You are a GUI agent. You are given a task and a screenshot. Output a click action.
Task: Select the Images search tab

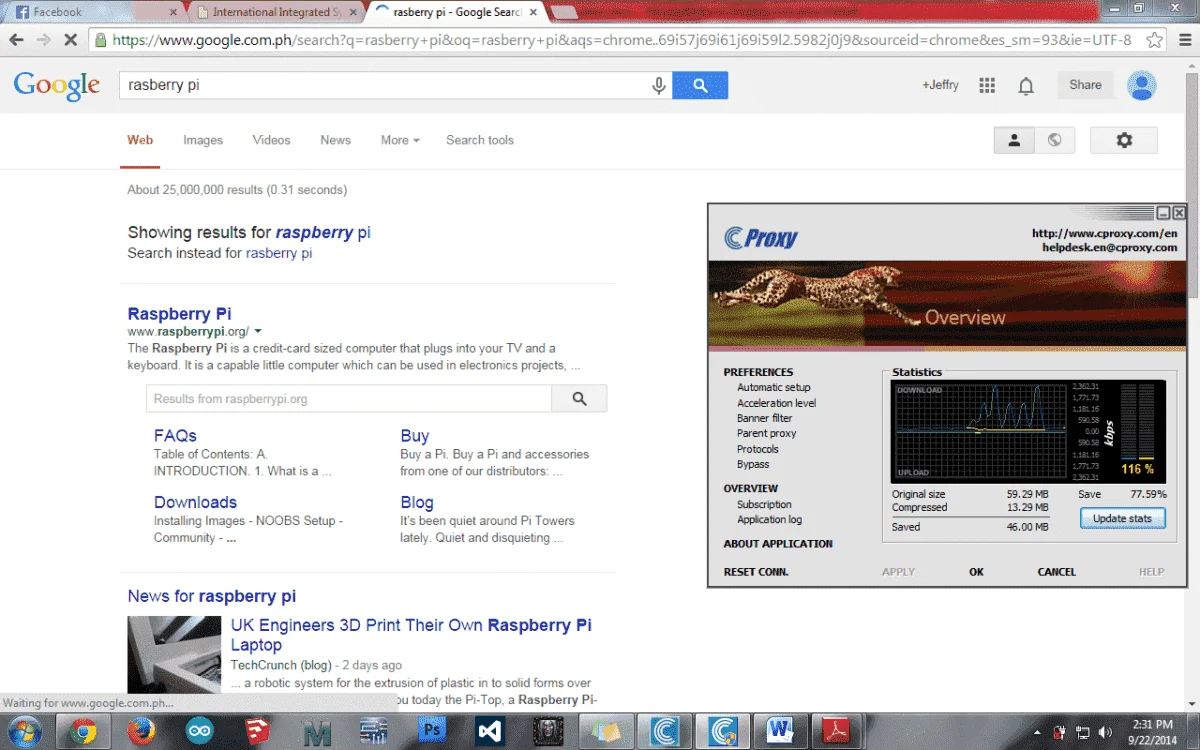point(203,140)
